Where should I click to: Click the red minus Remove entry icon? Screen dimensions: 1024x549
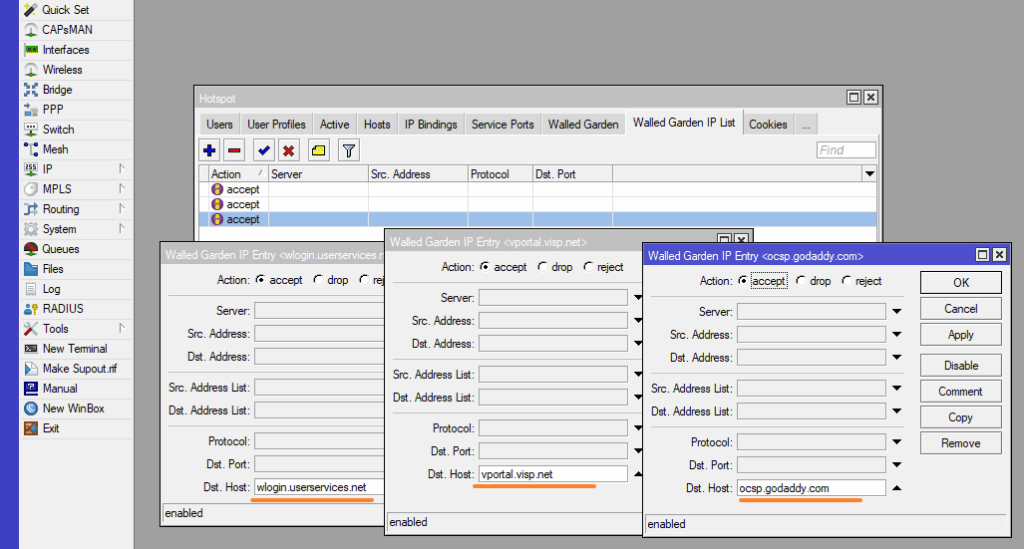click(233, 150)
